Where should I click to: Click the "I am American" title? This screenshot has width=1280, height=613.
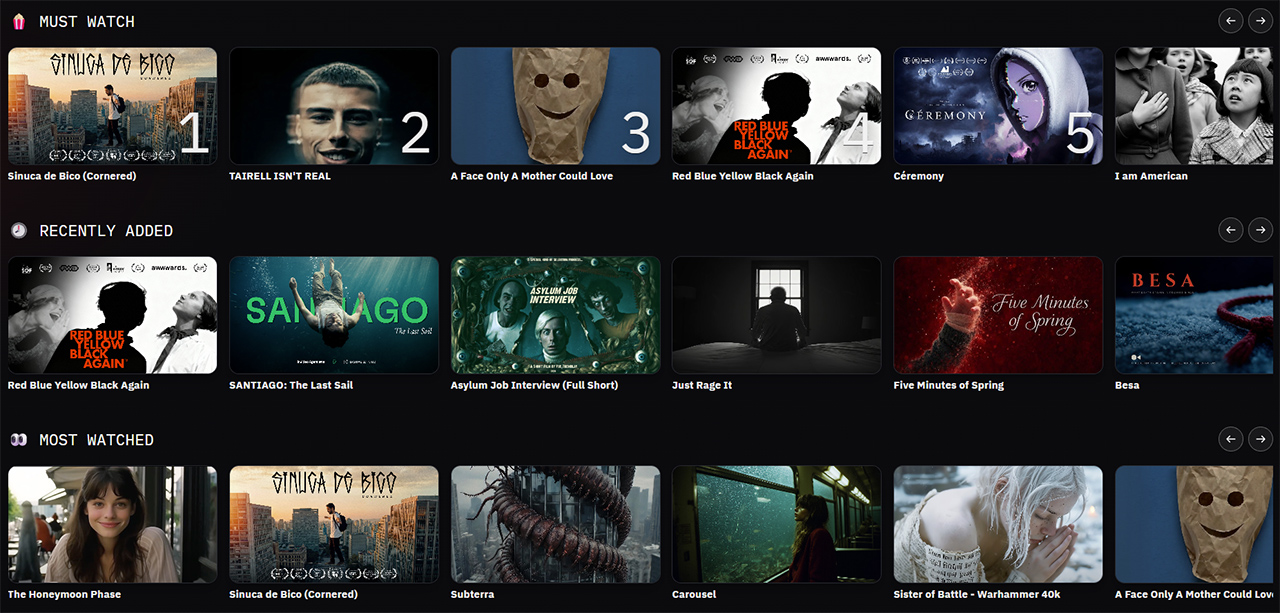click(x=1152, y=176)
